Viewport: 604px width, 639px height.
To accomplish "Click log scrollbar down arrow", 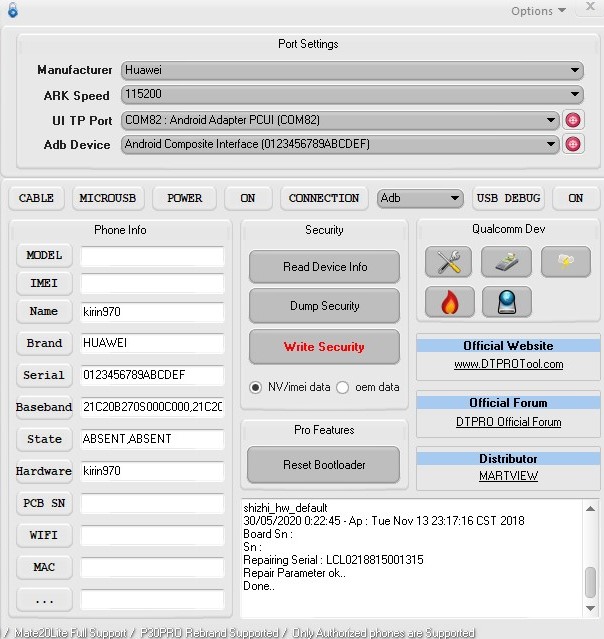I will coord(590,608).
